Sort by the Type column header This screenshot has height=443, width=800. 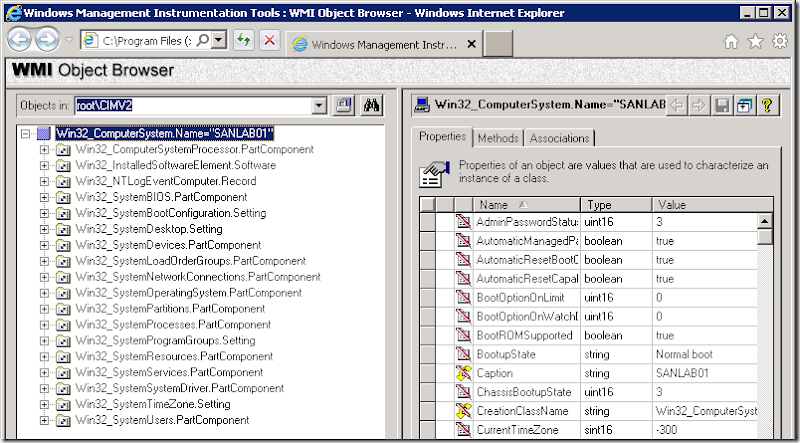(x=616, y=205)
